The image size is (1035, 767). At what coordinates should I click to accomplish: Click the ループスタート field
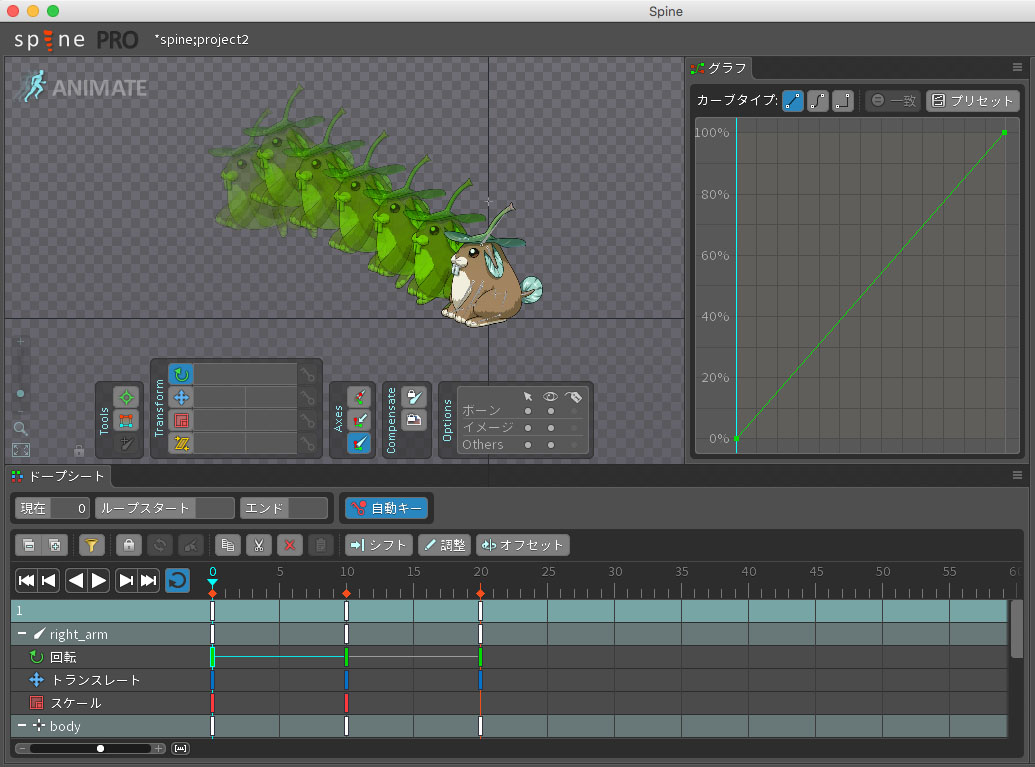tap(164, 508)
